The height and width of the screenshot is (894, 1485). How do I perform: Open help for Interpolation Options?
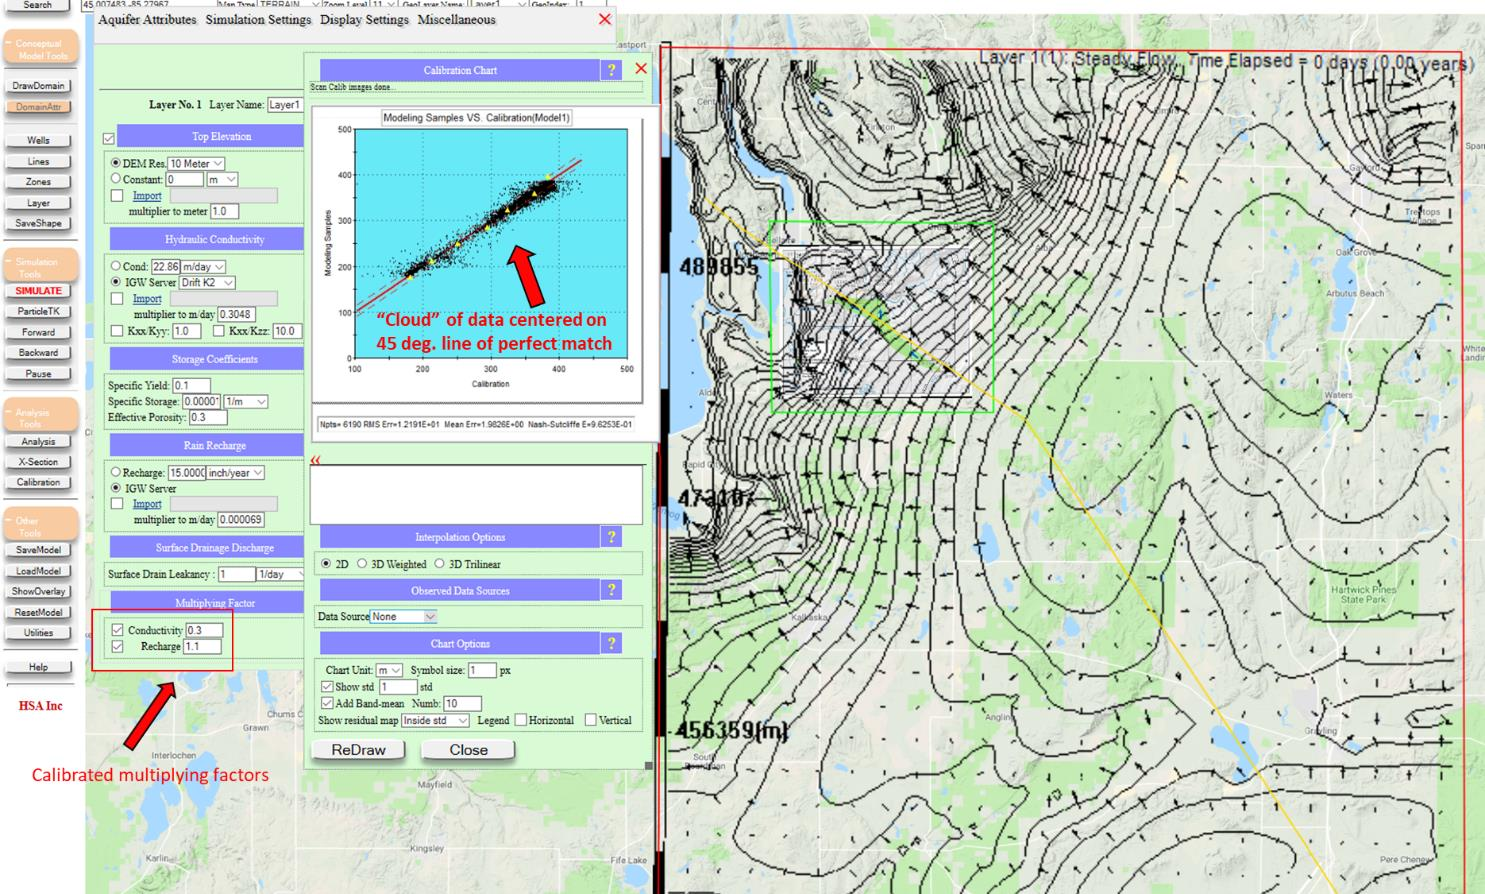tap(611, 537)
